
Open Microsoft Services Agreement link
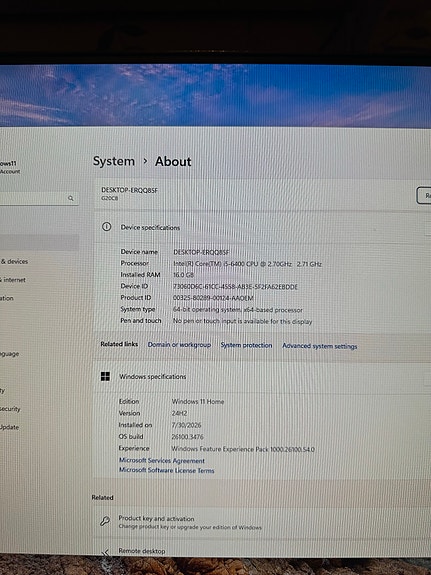[x=162, y=461]
